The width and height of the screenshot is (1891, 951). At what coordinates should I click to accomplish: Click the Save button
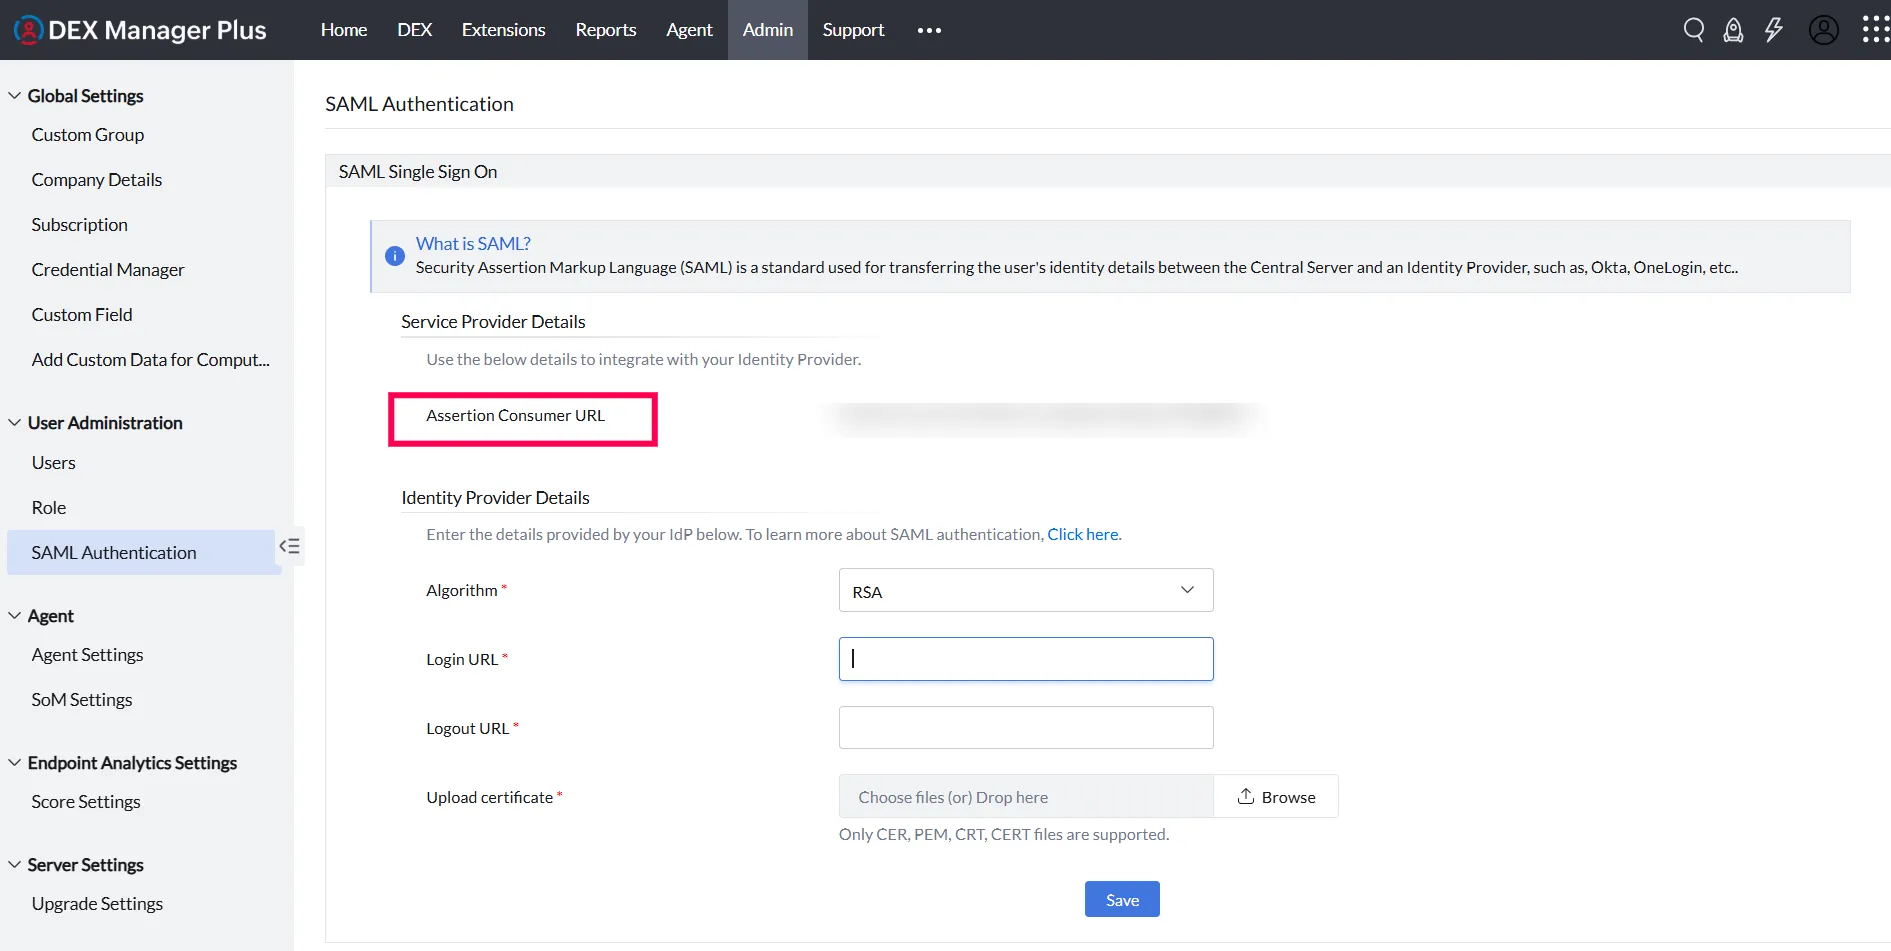pos(1122,899)
